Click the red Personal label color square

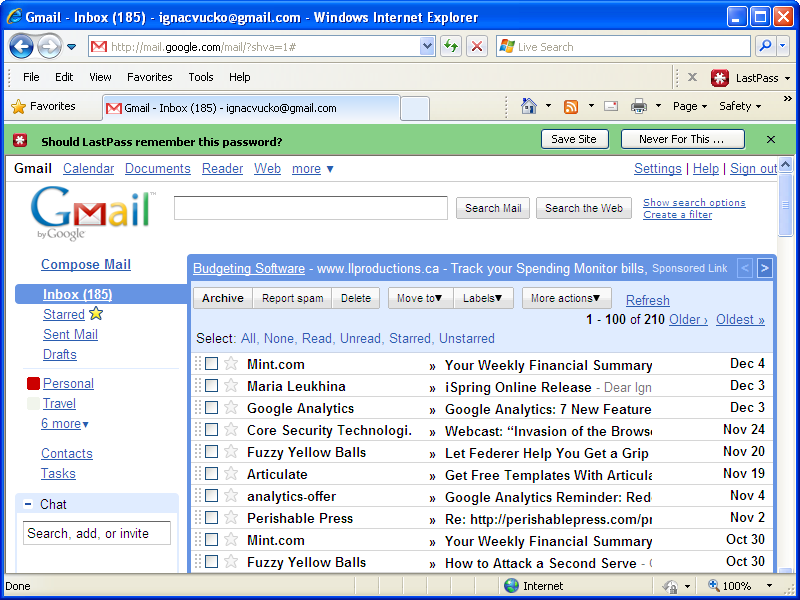pos(33,383)
